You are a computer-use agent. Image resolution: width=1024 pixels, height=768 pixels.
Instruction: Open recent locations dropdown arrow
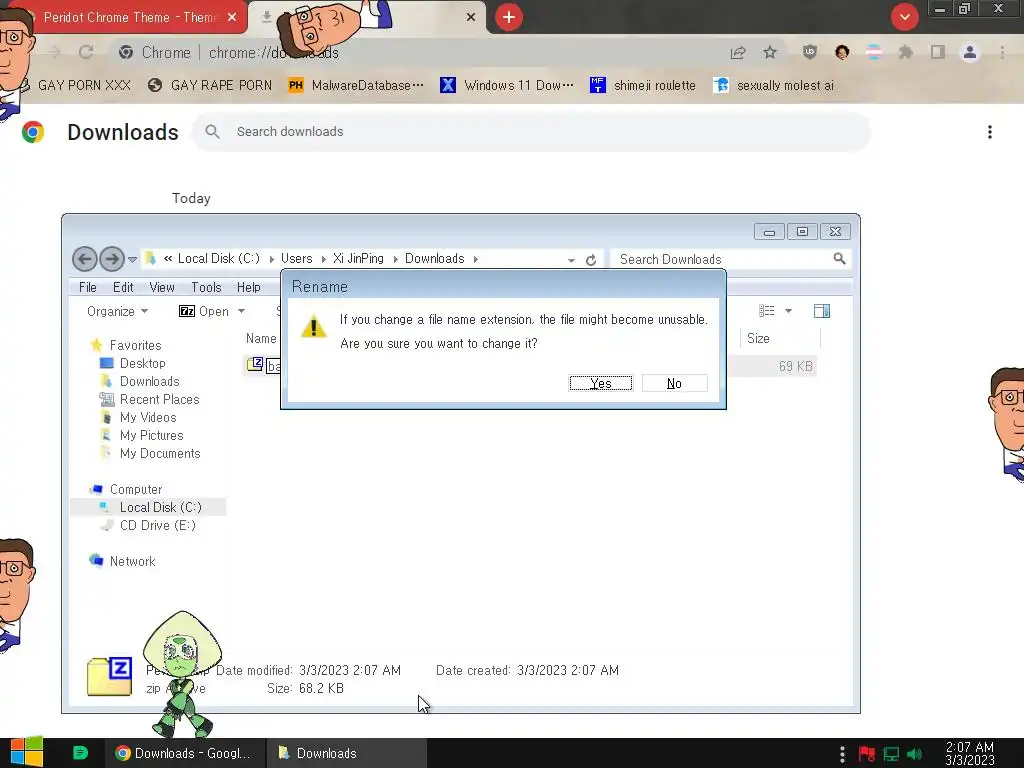(133, 260)
